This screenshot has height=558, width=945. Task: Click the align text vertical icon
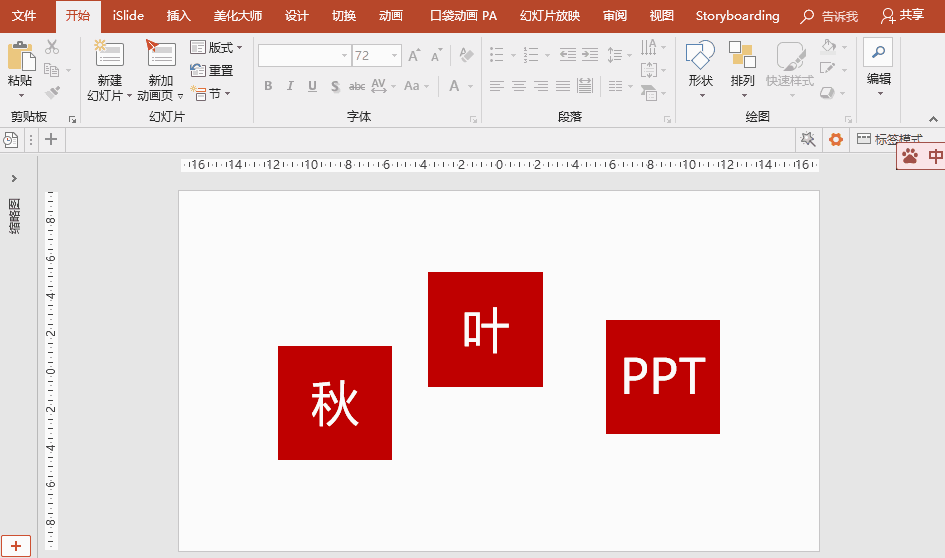[648, 70]
